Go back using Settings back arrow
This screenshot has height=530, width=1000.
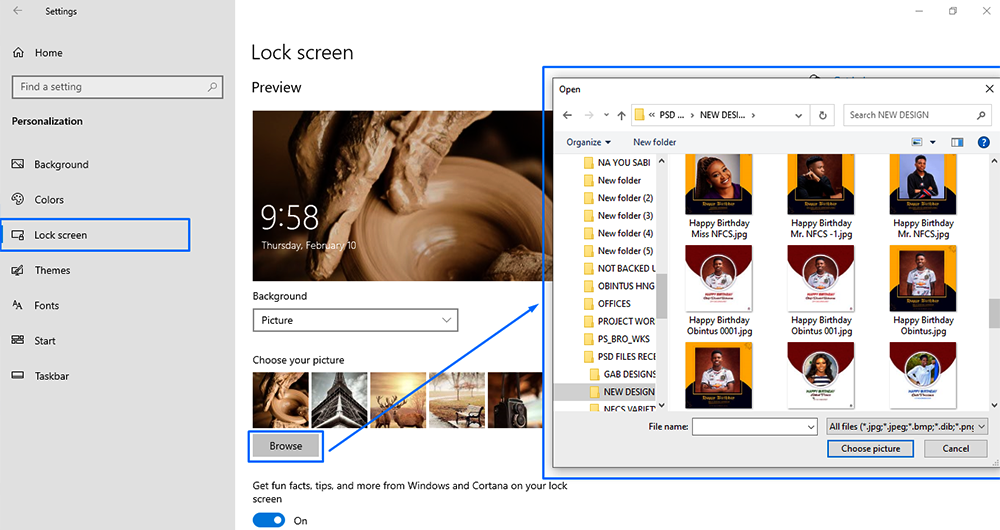pos(17,11)
